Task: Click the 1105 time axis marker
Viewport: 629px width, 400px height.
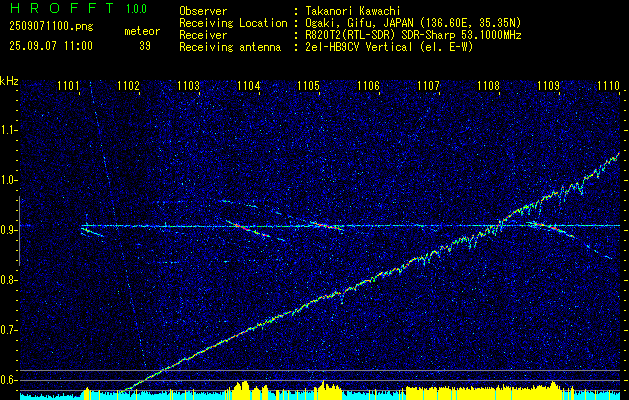Action: 308,85
